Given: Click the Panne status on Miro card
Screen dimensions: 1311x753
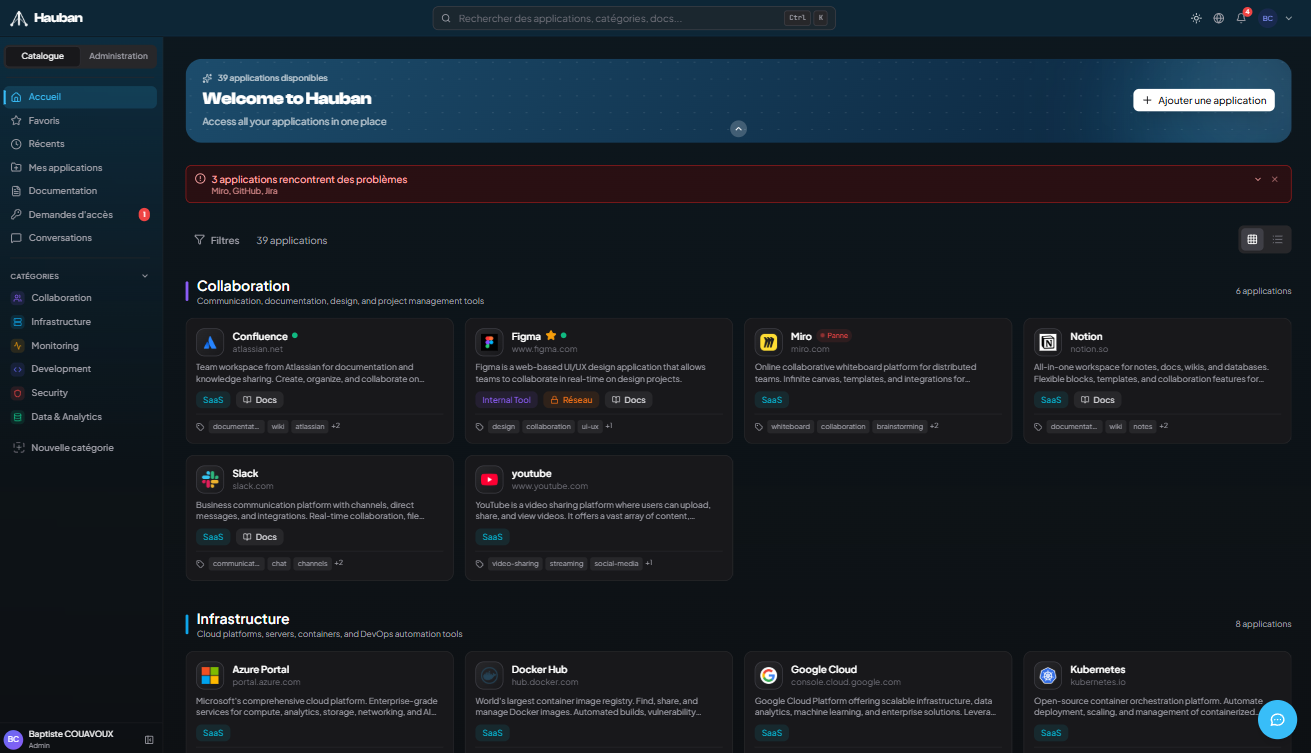Looking at the screenshot, I should point(834,336).
